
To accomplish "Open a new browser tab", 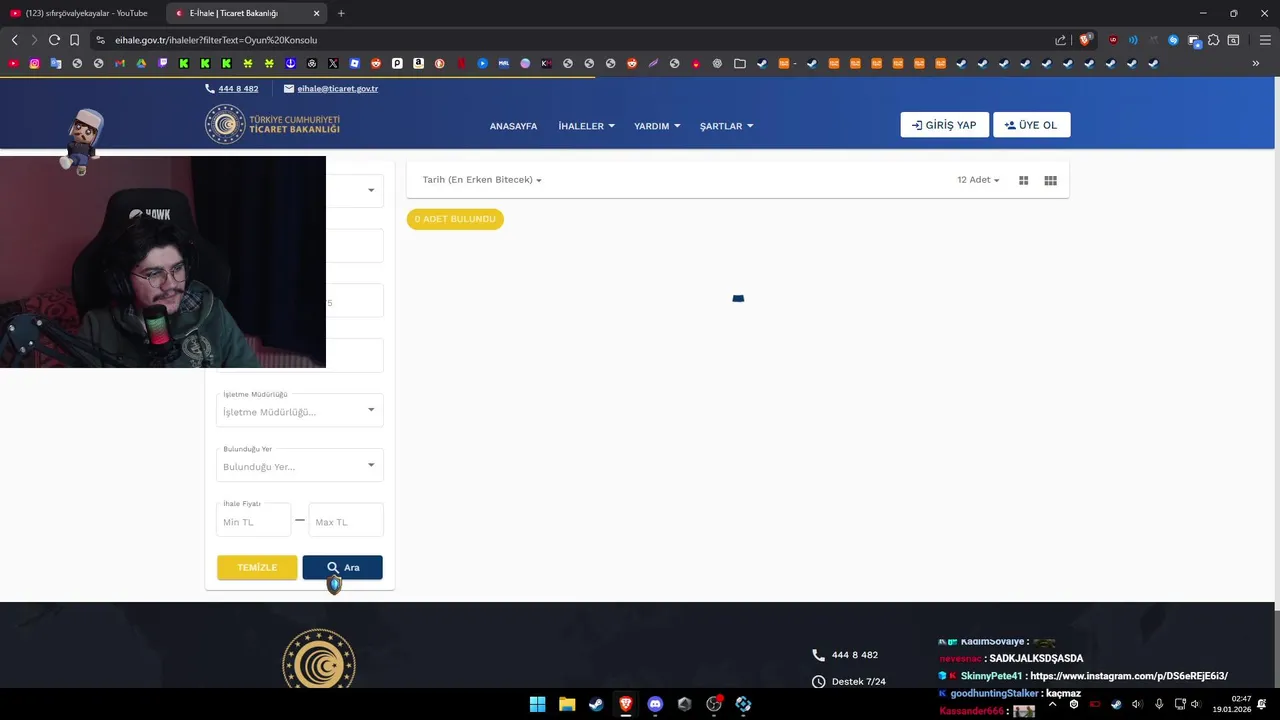I will (341, 13).
